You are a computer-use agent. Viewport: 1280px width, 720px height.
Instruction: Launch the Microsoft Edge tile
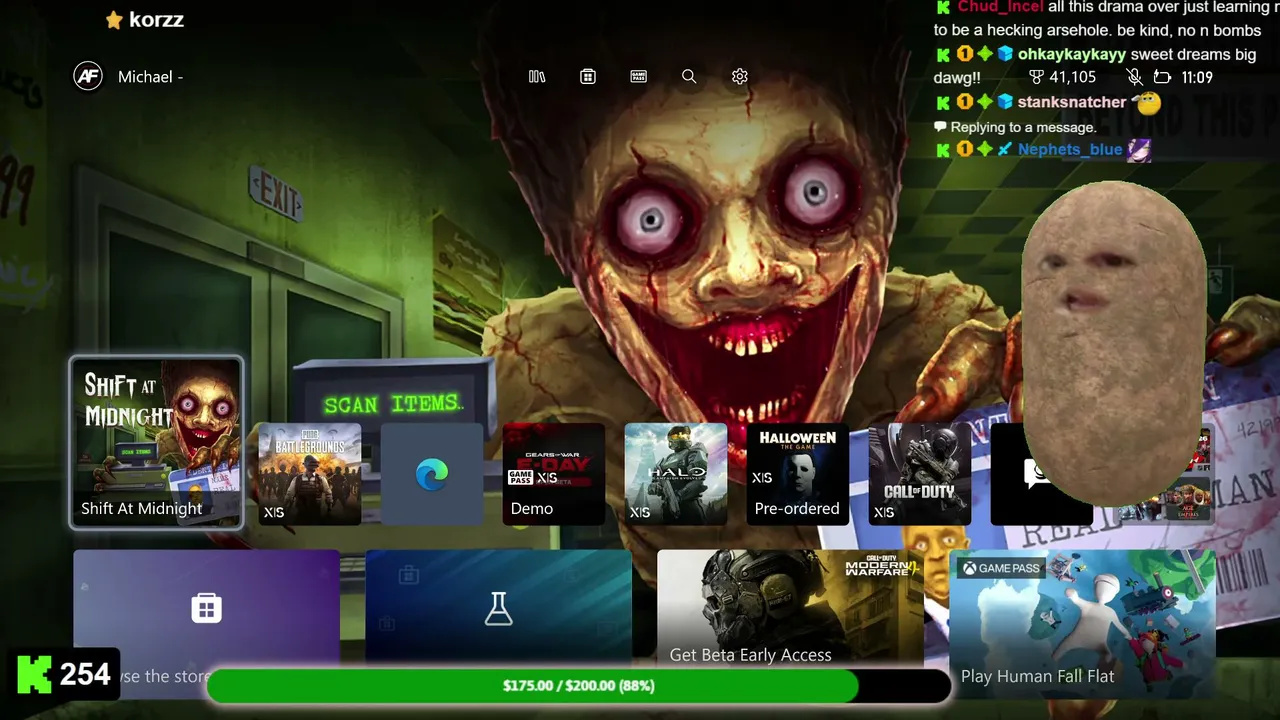432,474
